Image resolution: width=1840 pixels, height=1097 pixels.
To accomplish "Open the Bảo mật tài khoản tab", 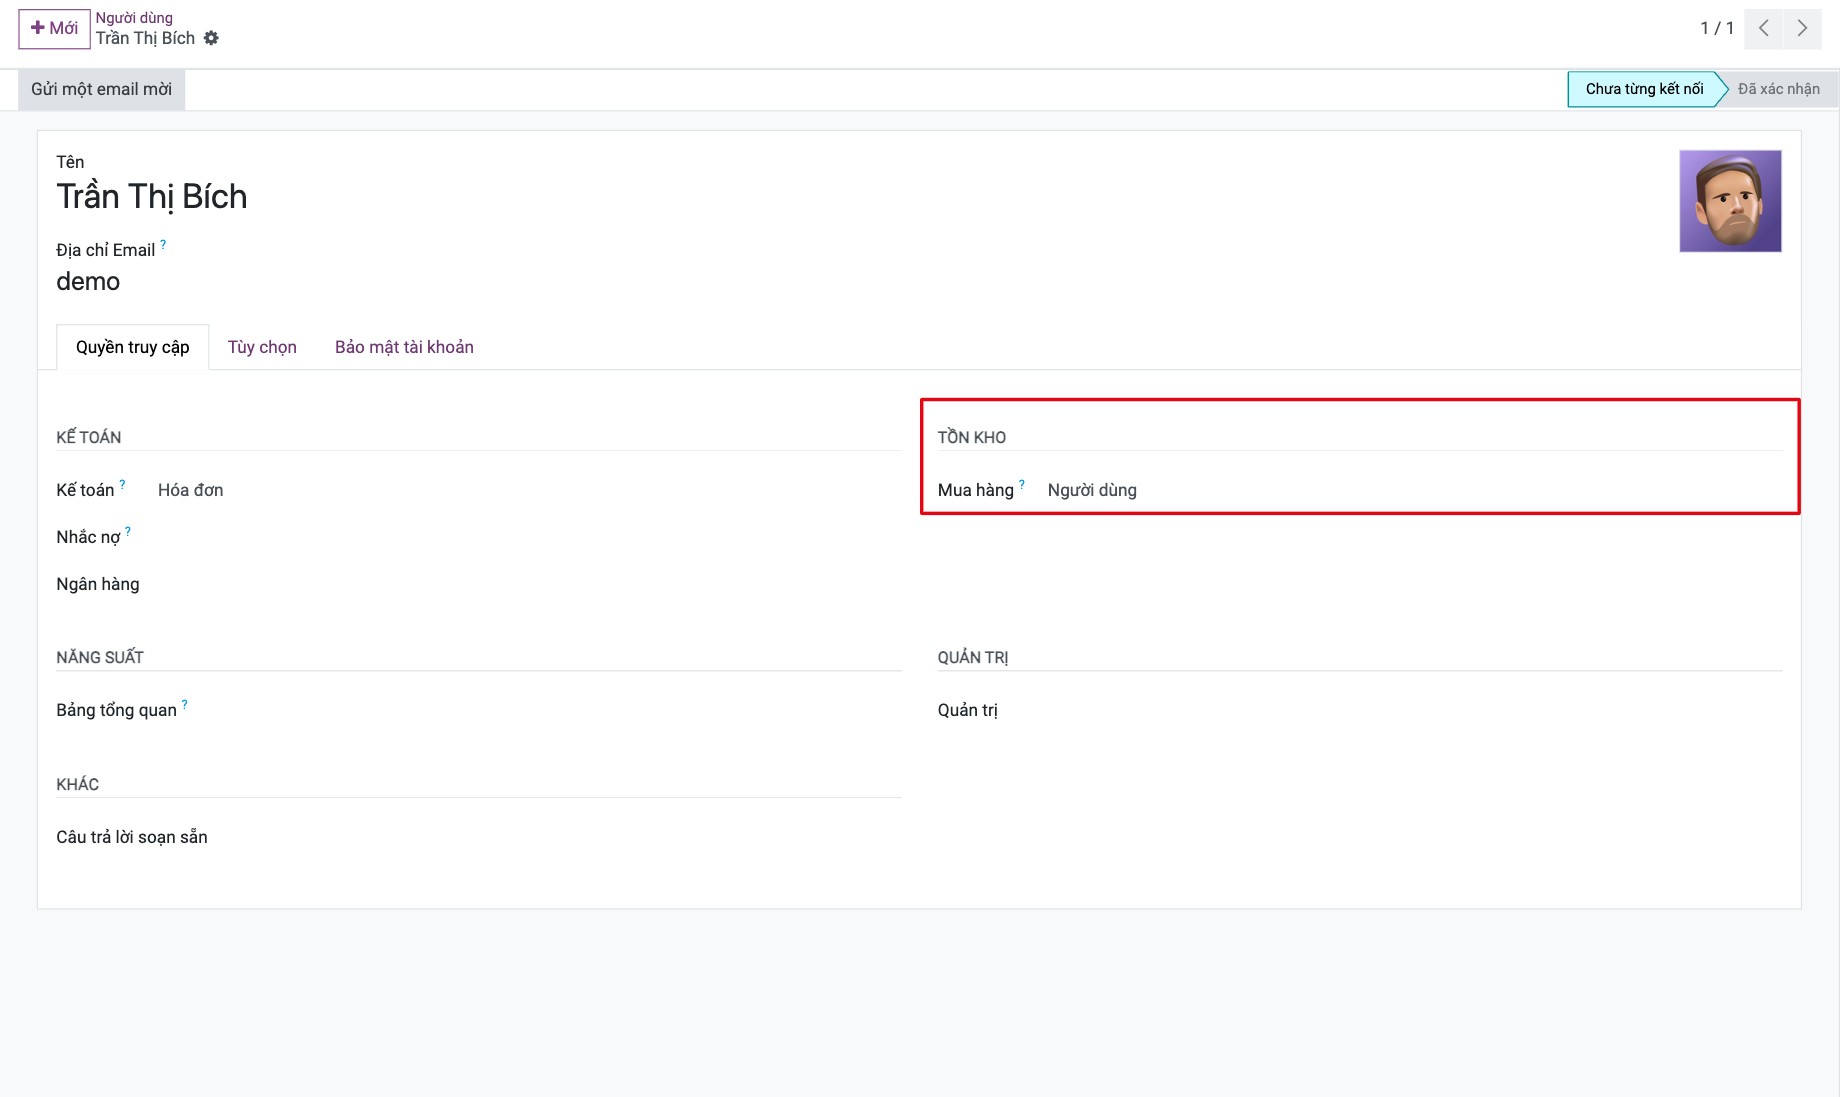I will [404, 347].
